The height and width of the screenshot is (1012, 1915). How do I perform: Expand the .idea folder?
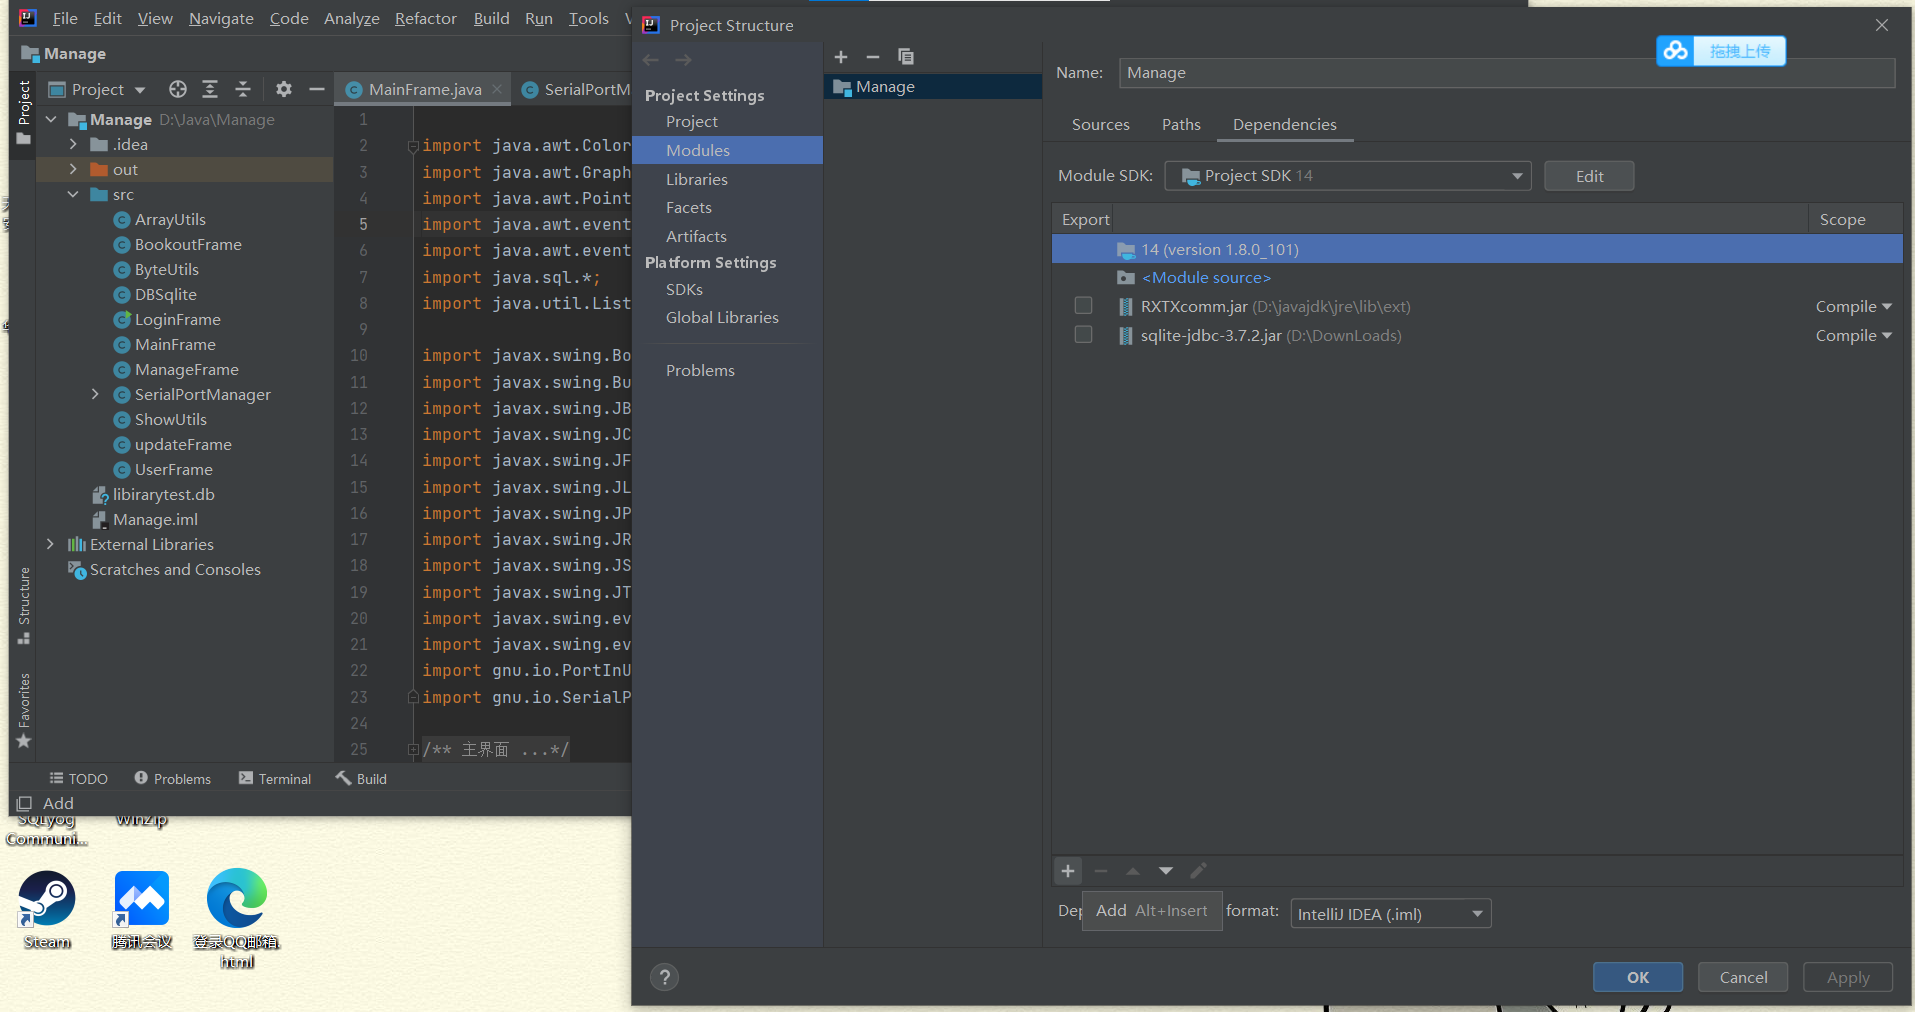[x=73, y=144]
